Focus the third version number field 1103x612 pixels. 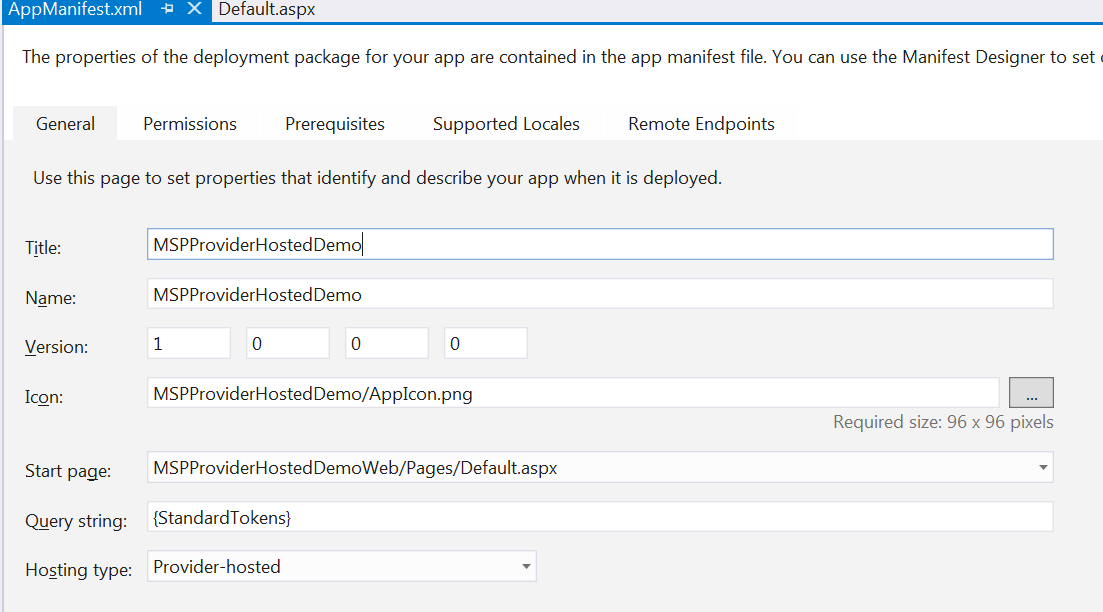pos(387,343)
